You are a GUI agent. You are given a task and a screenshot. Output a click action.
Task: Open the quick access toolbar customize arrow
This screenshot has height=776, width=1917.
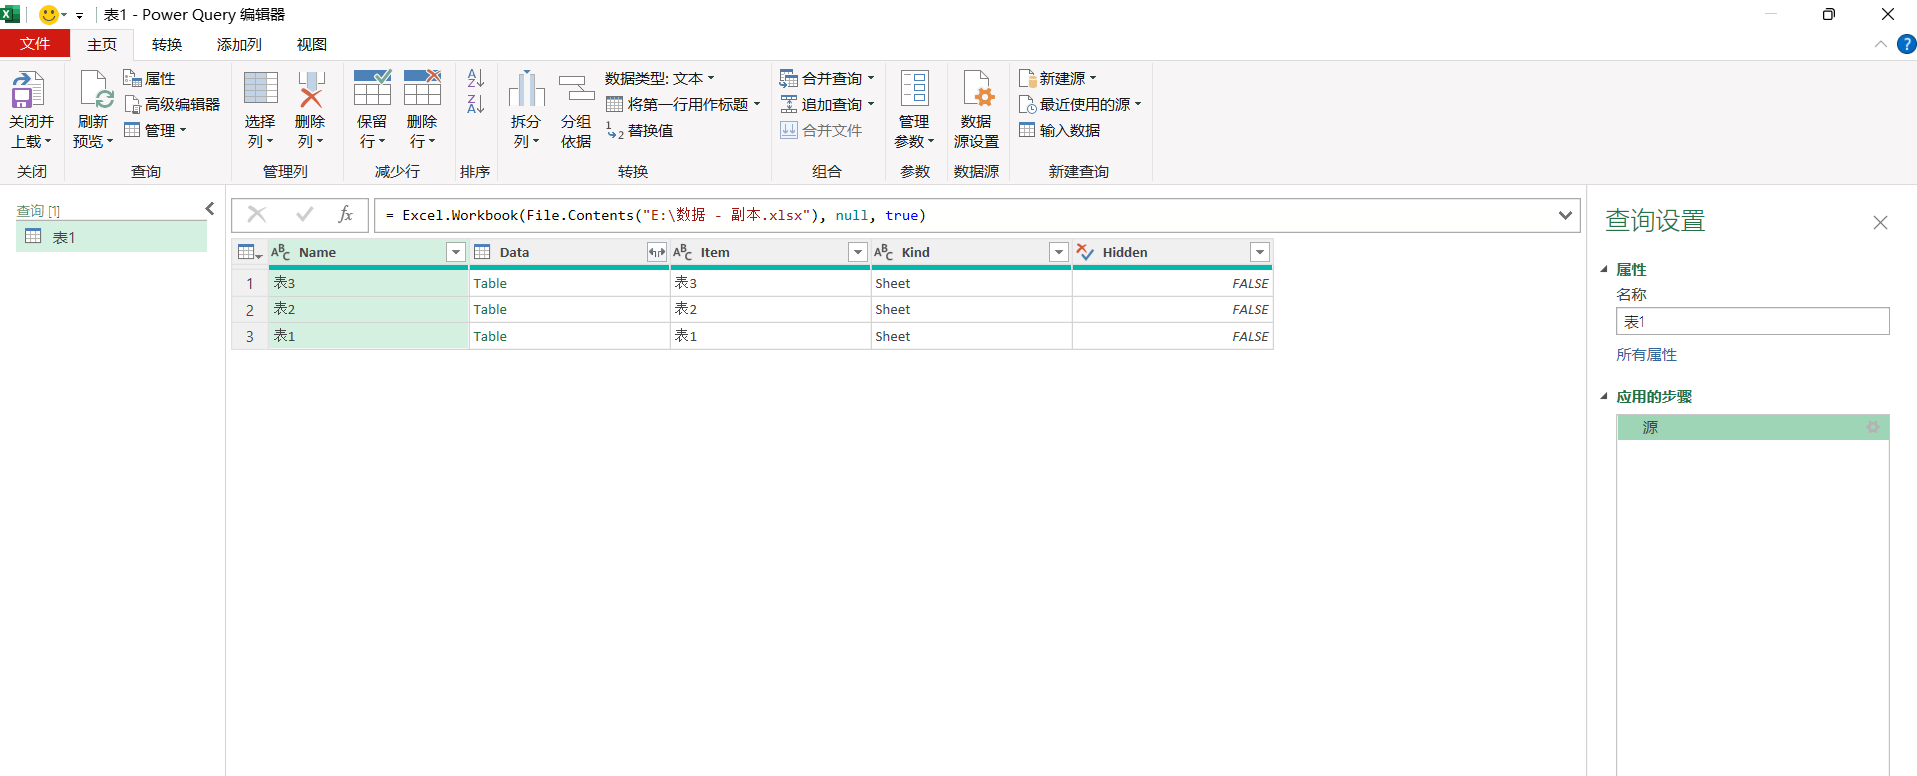tap(79, 15)
